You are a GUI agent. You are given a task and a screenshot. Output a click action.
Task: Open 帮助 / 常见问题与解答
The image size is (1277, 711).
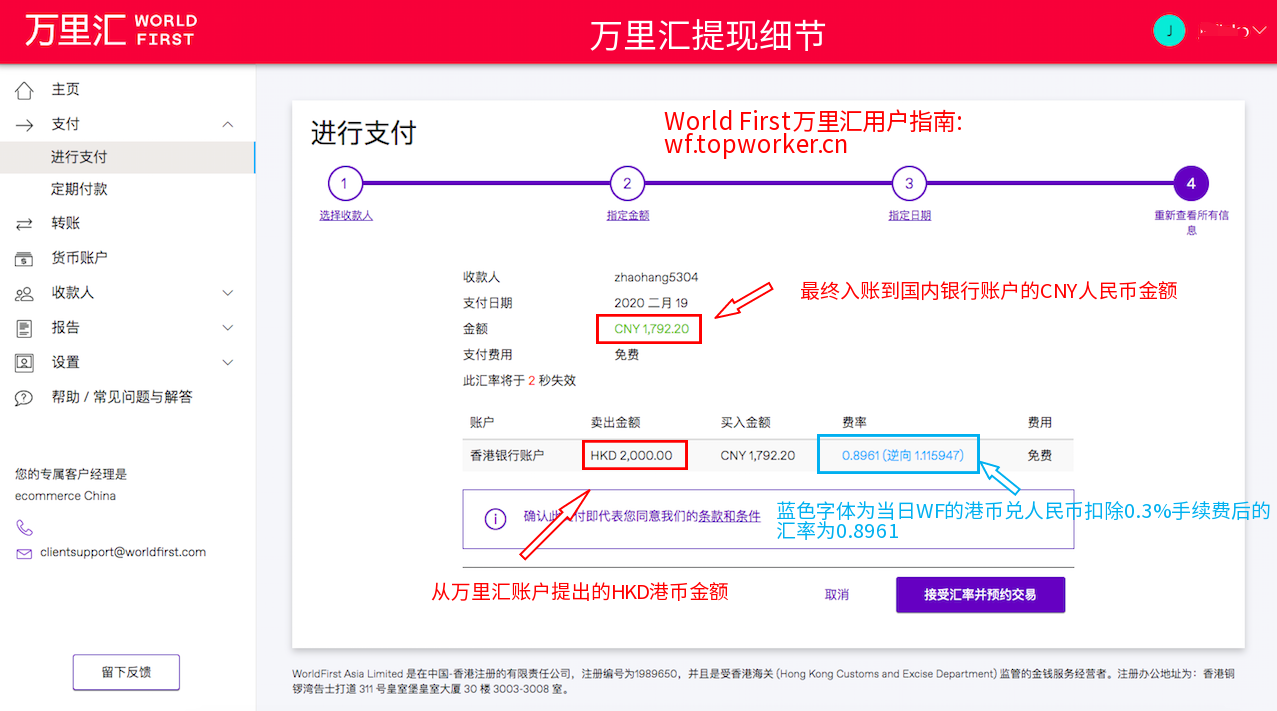coord(122,397)
